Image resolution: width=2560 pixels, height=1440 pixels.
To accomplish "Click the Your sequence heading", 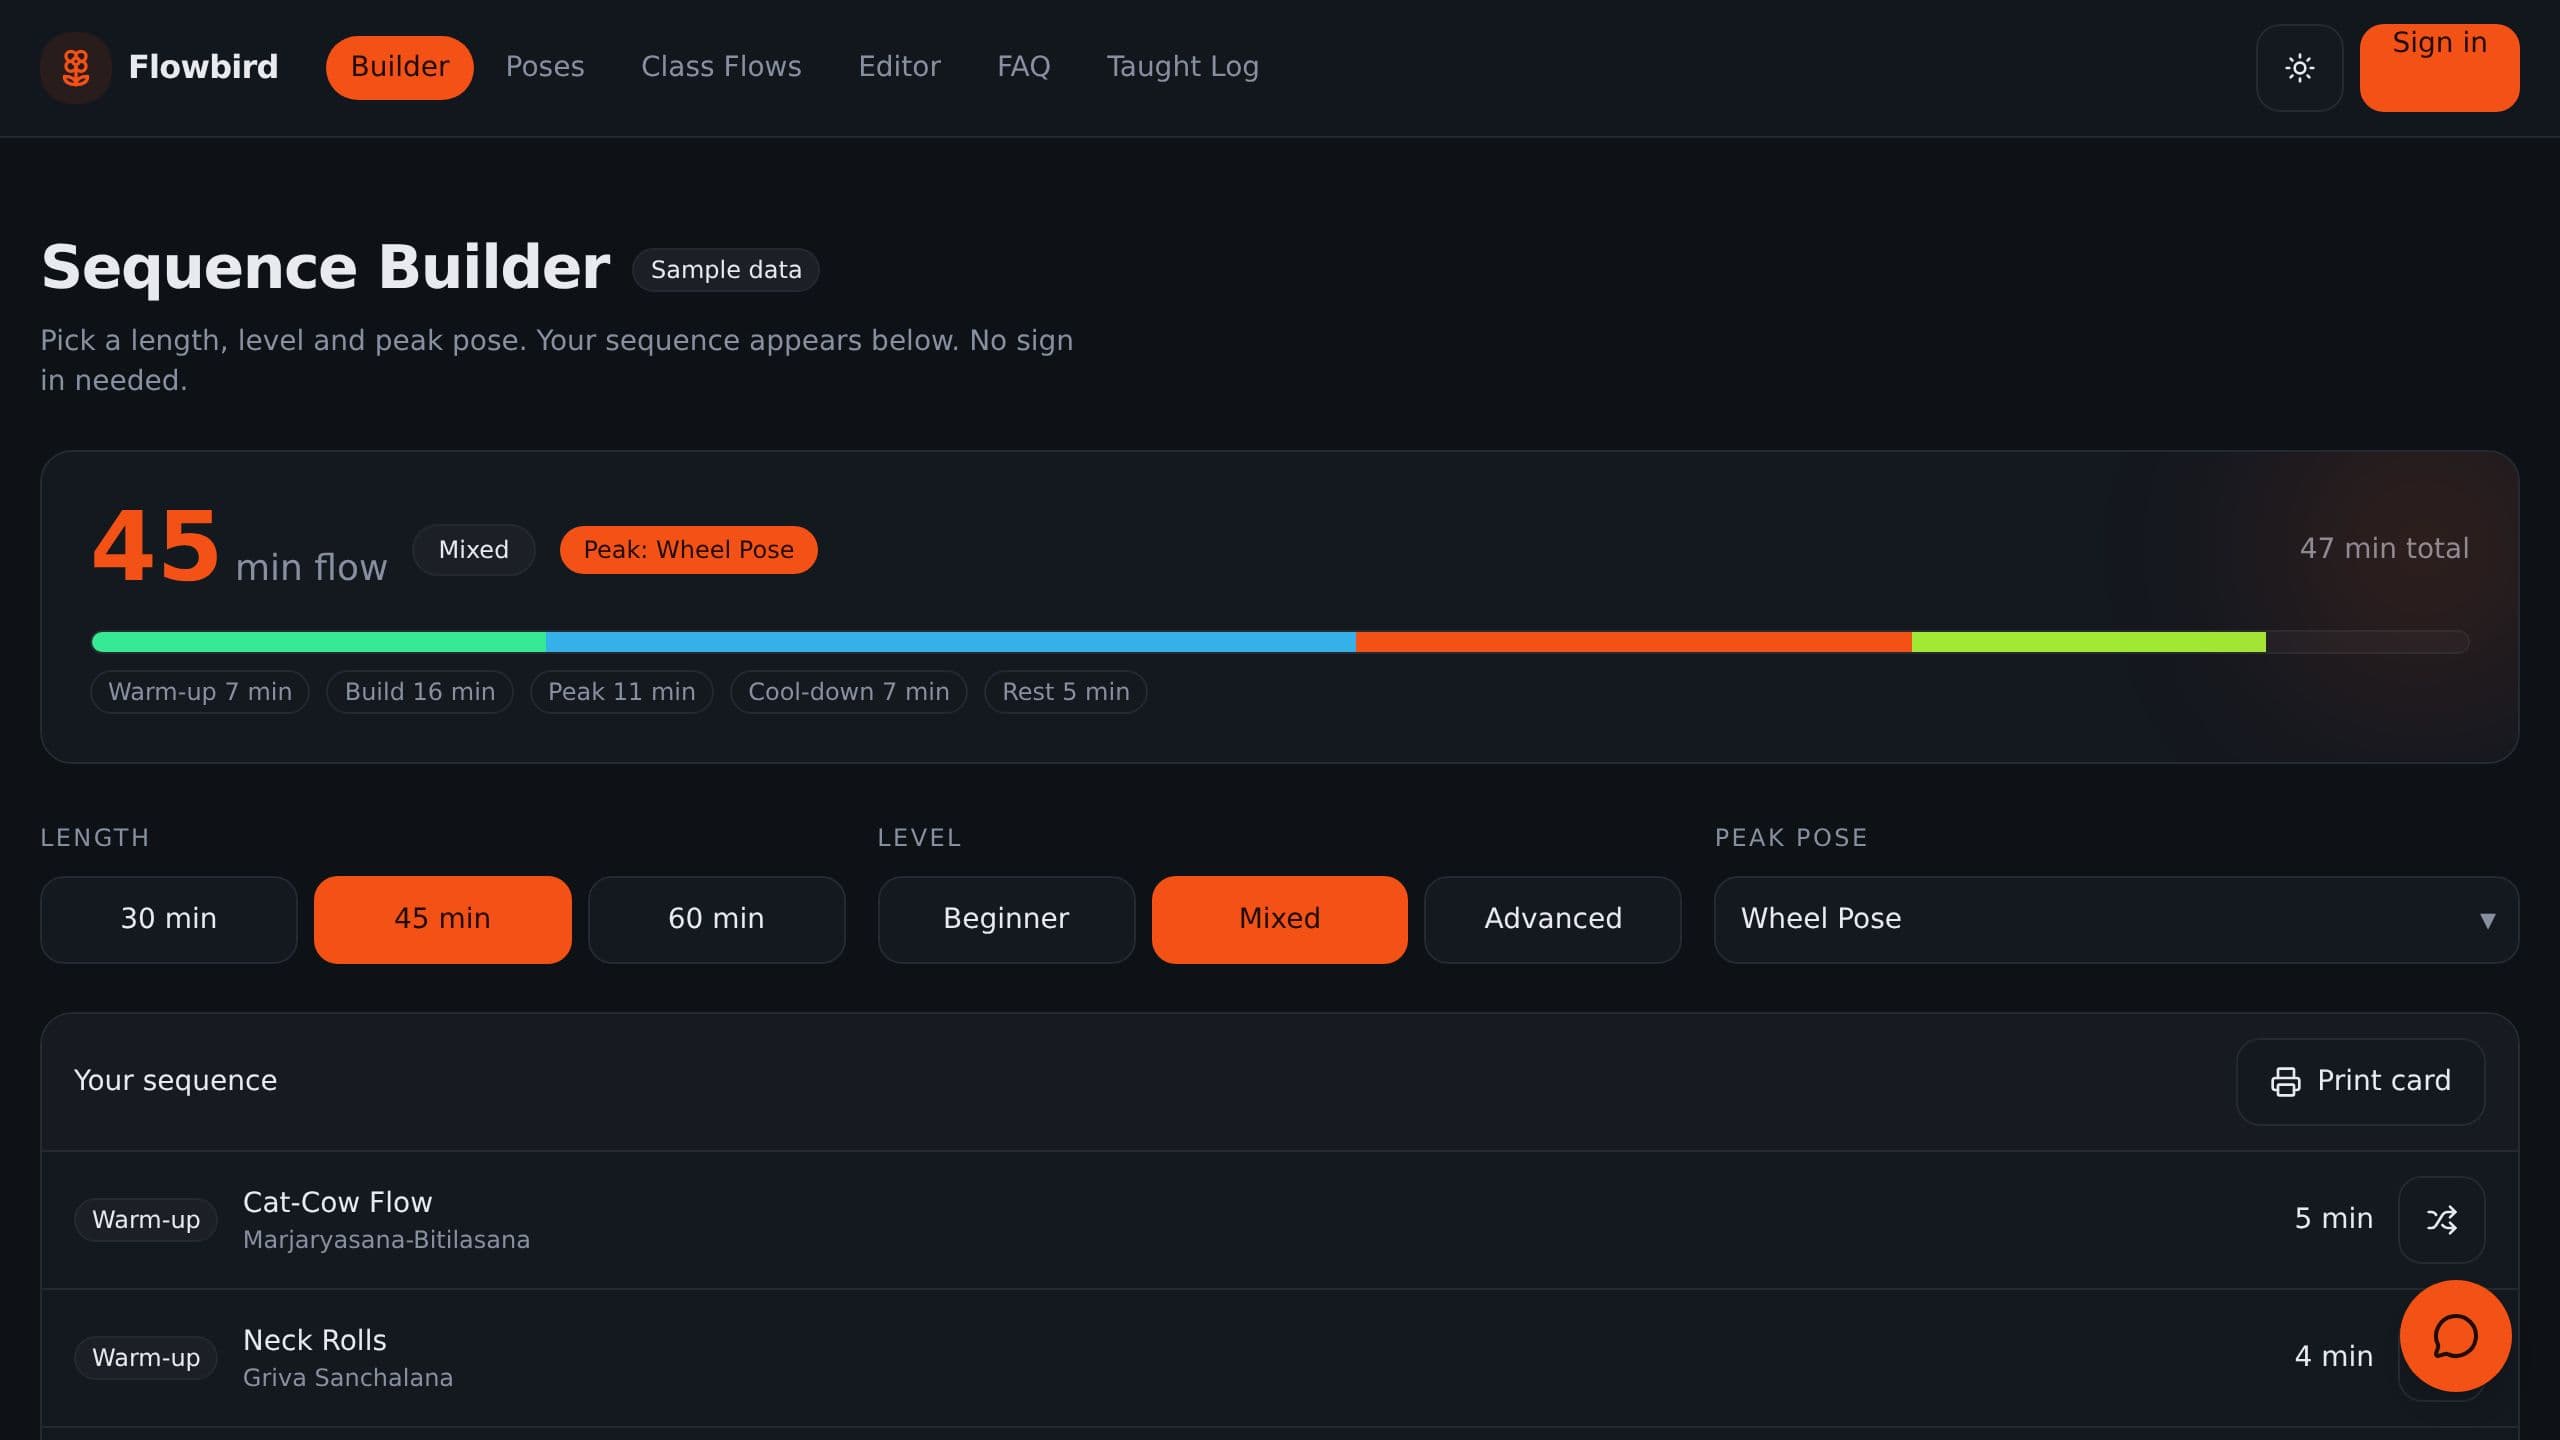I will 176,1081.
